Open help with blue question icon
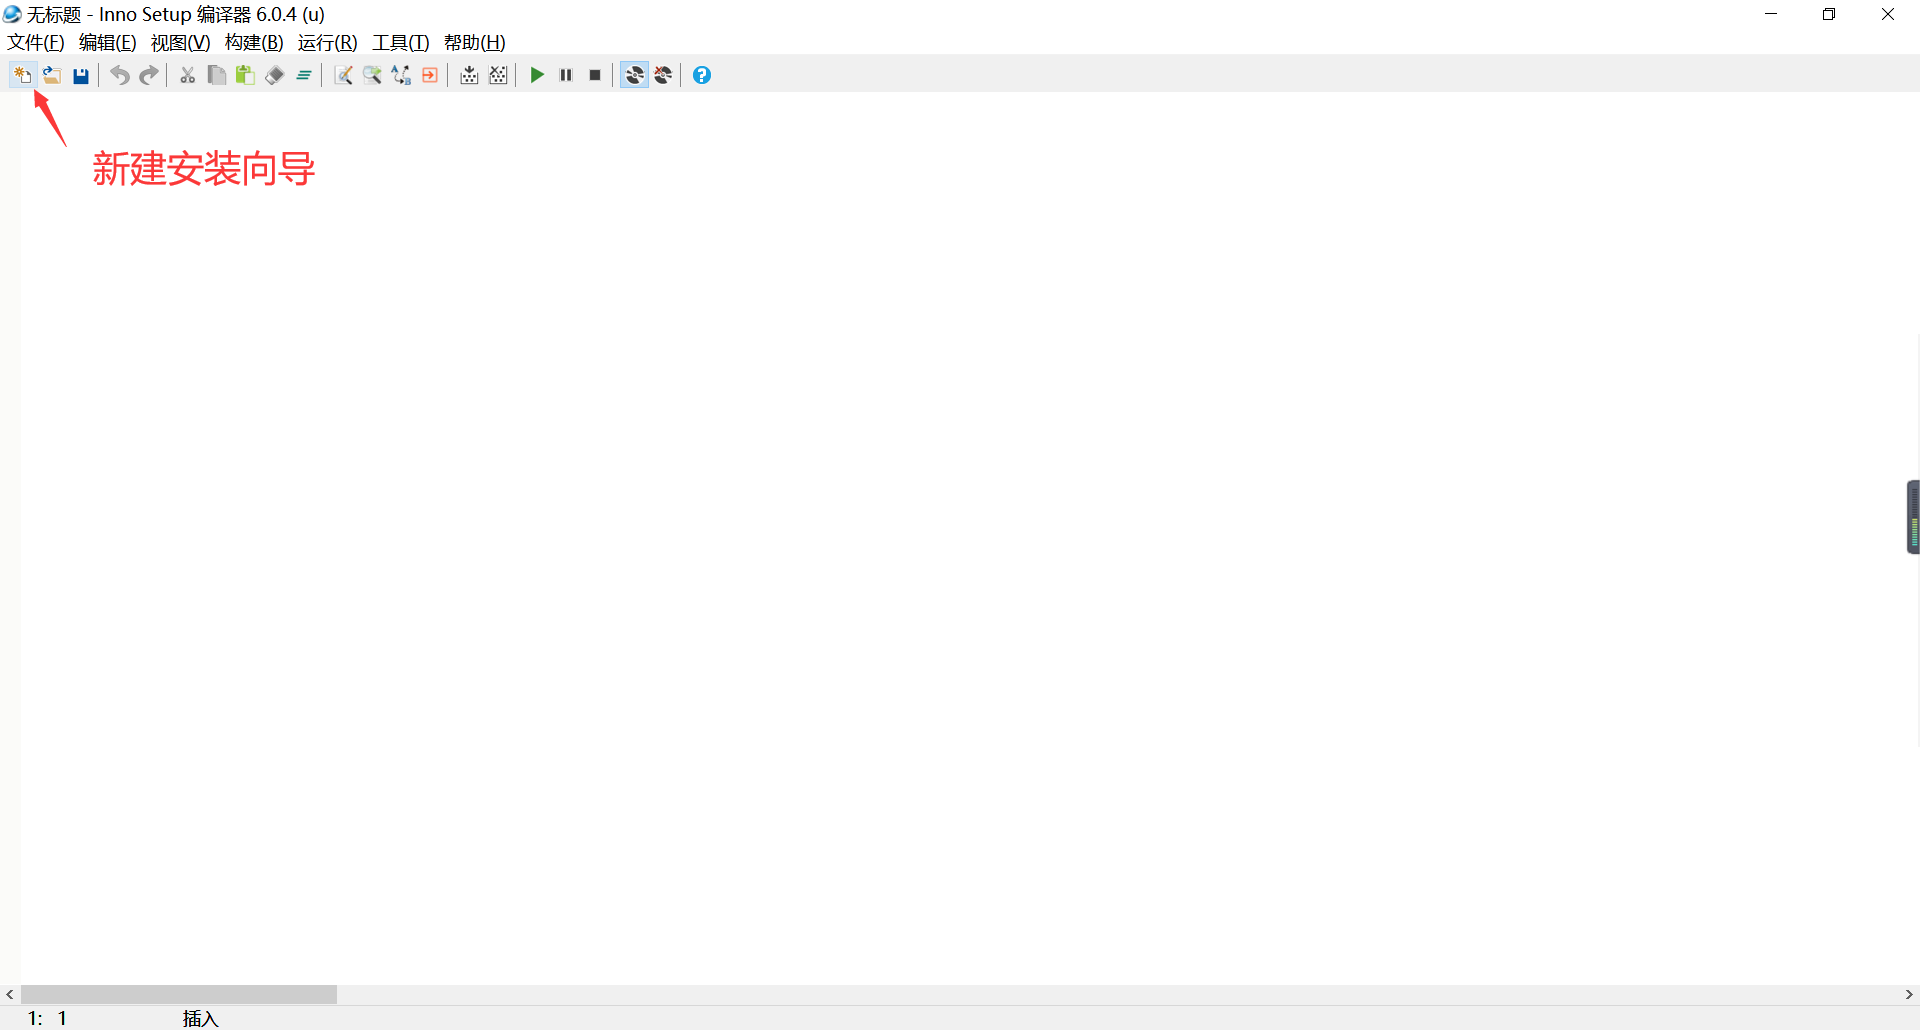The height and width of the screenshot is (1030, 1920). (x=702, y=75)
